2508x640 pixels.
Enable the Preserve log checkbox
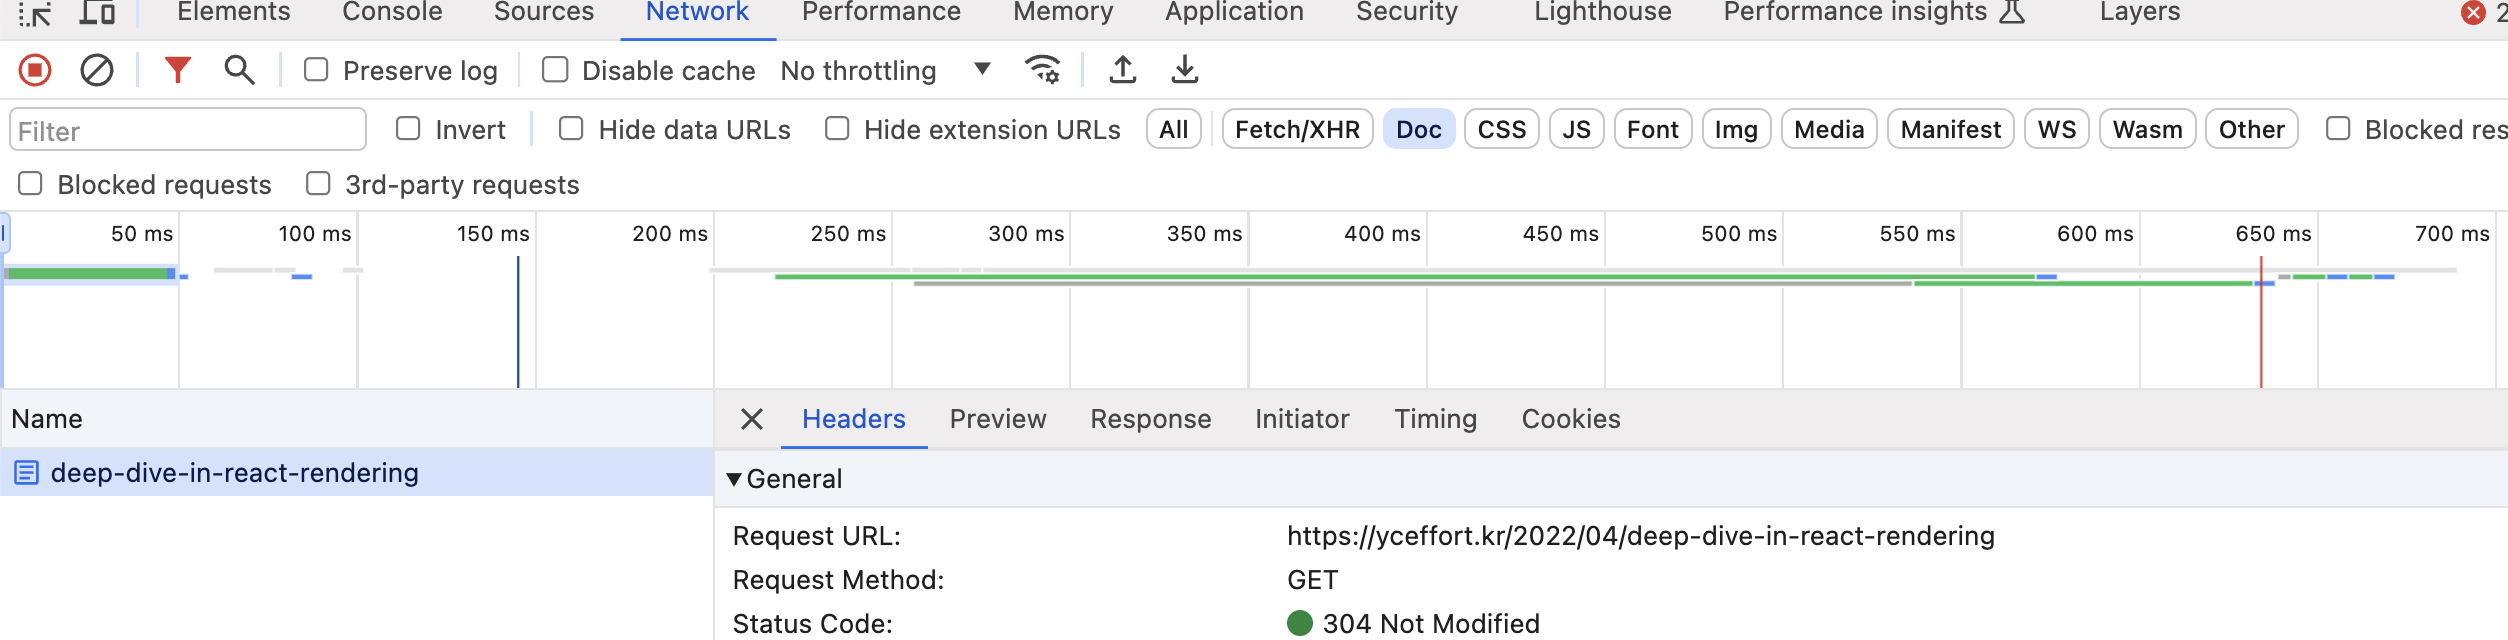(317, 70)
